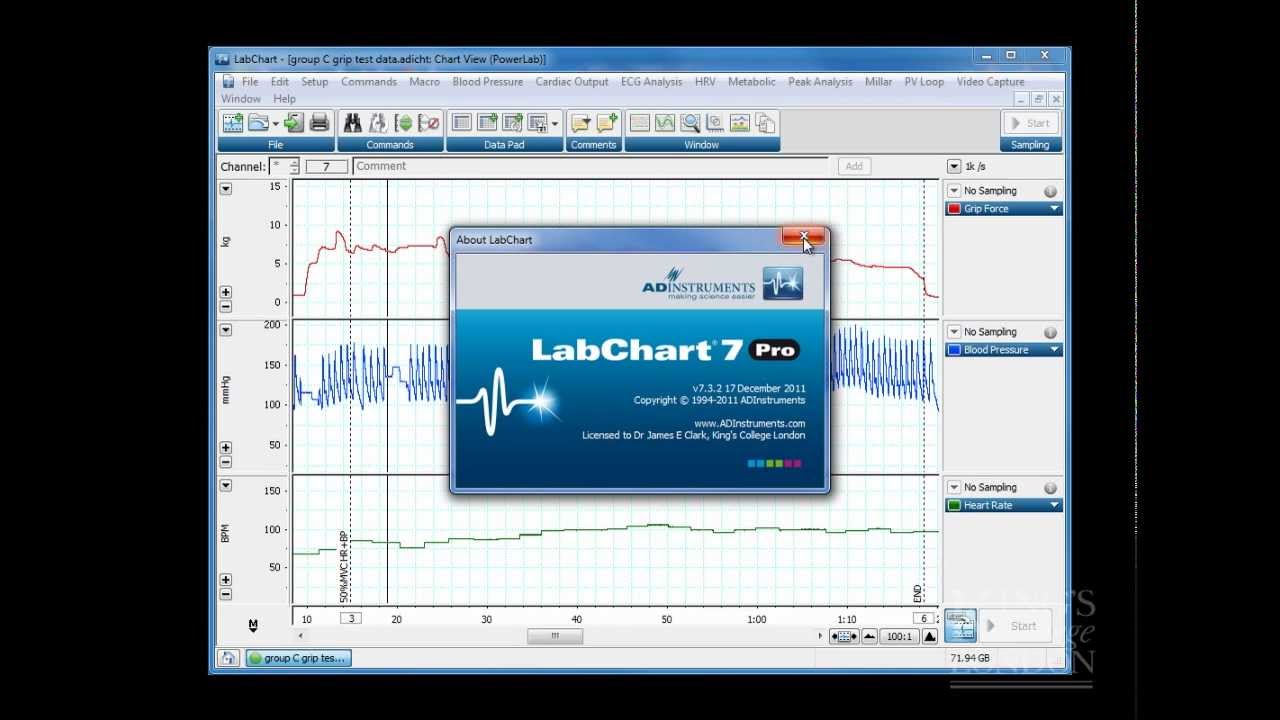Open the Comments window icon
The image size is (1280, 720).
[580, 123]
